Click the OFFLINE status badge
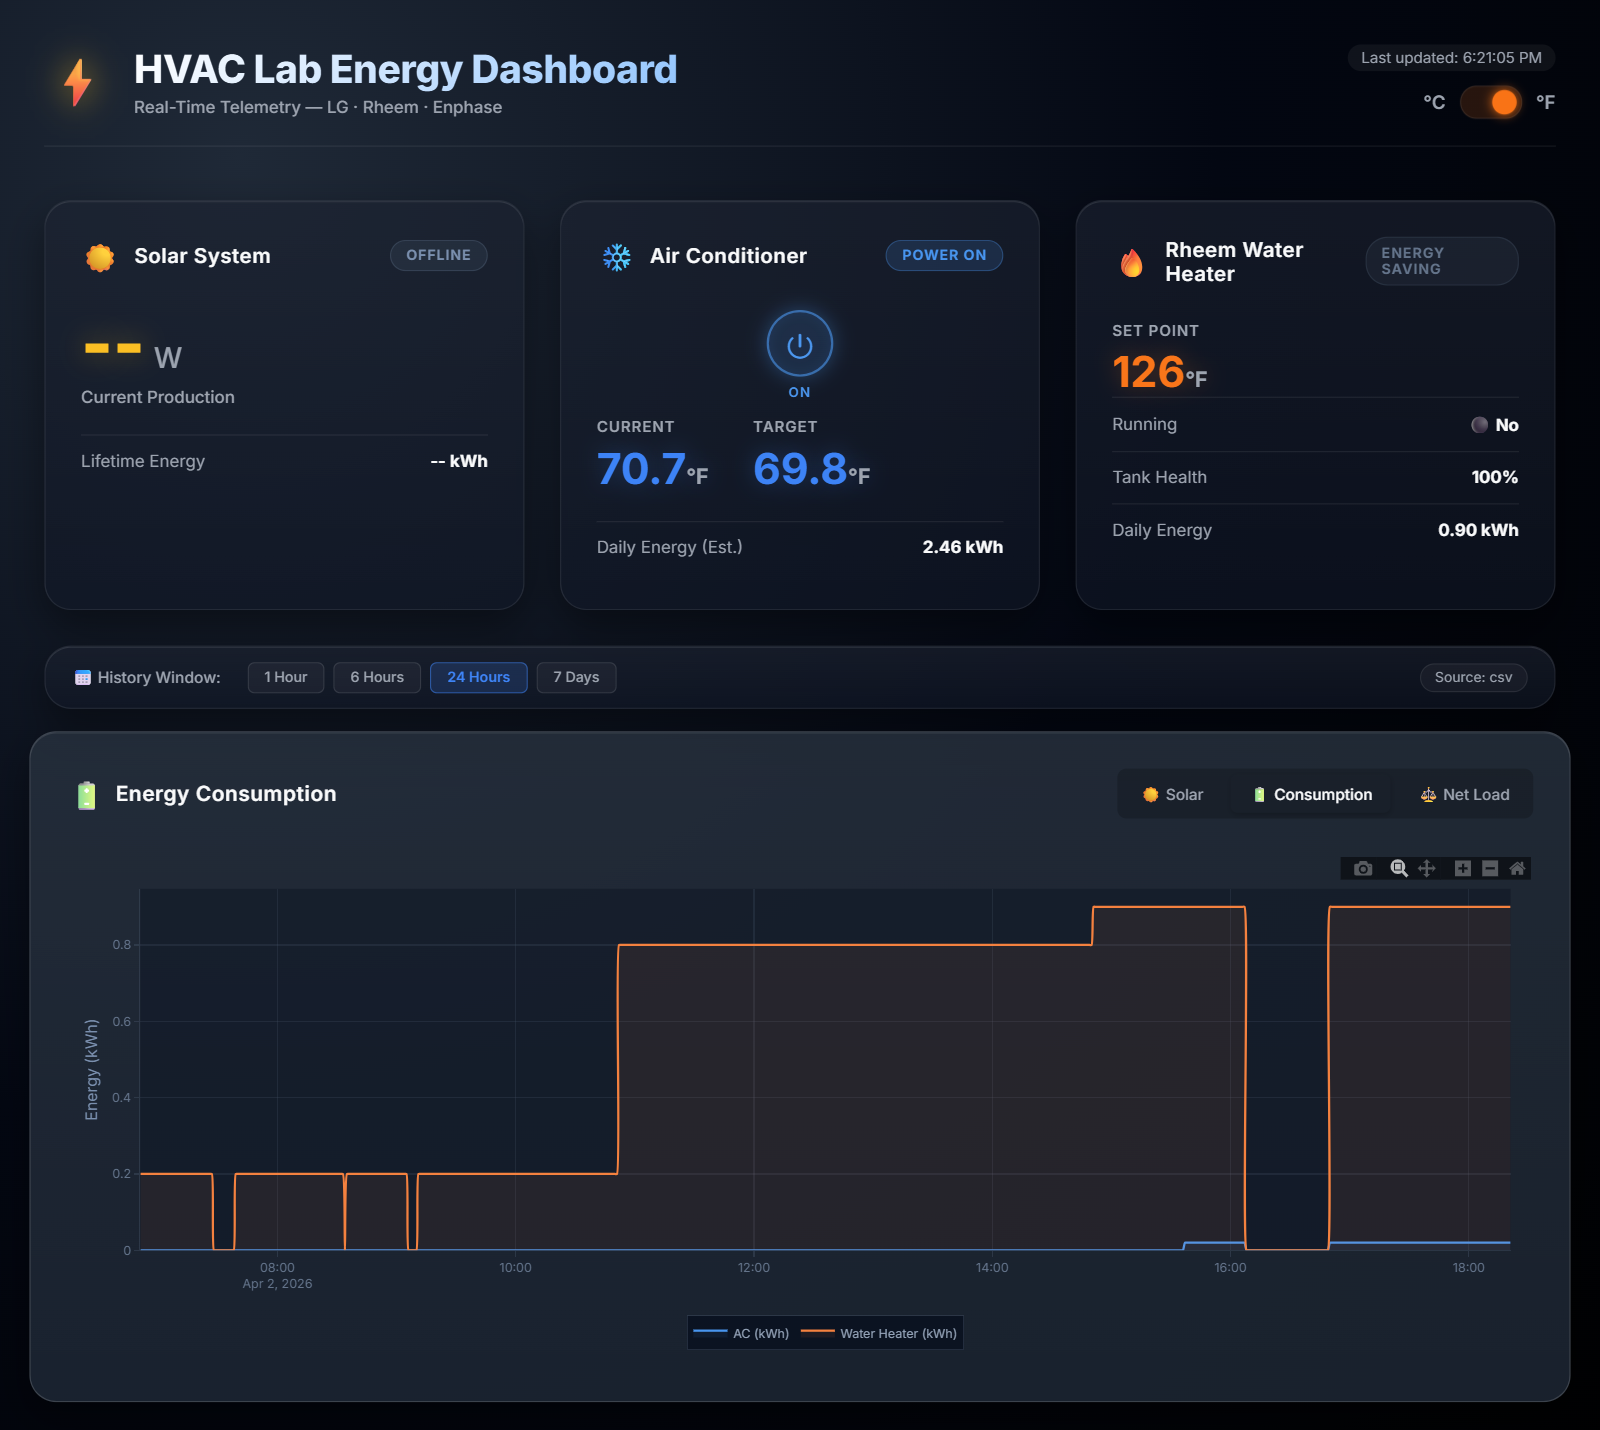 click(x=438, y=255)
